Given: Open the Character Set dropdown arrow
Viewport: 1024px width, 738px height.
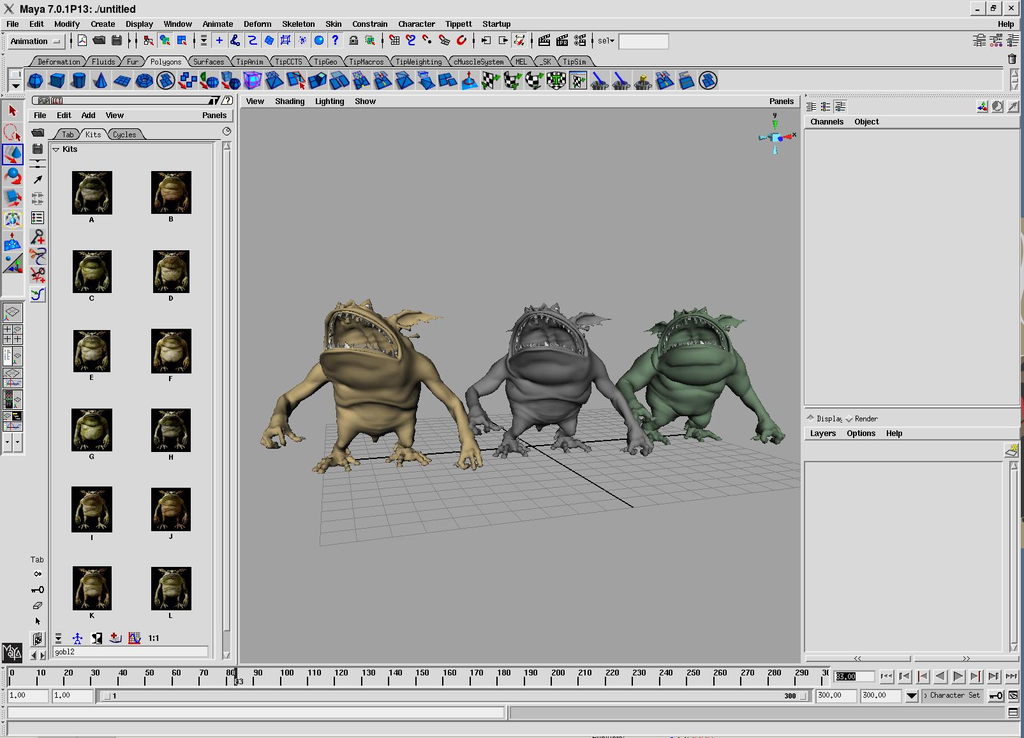Looking at the screenshot, I should point(912,696).
